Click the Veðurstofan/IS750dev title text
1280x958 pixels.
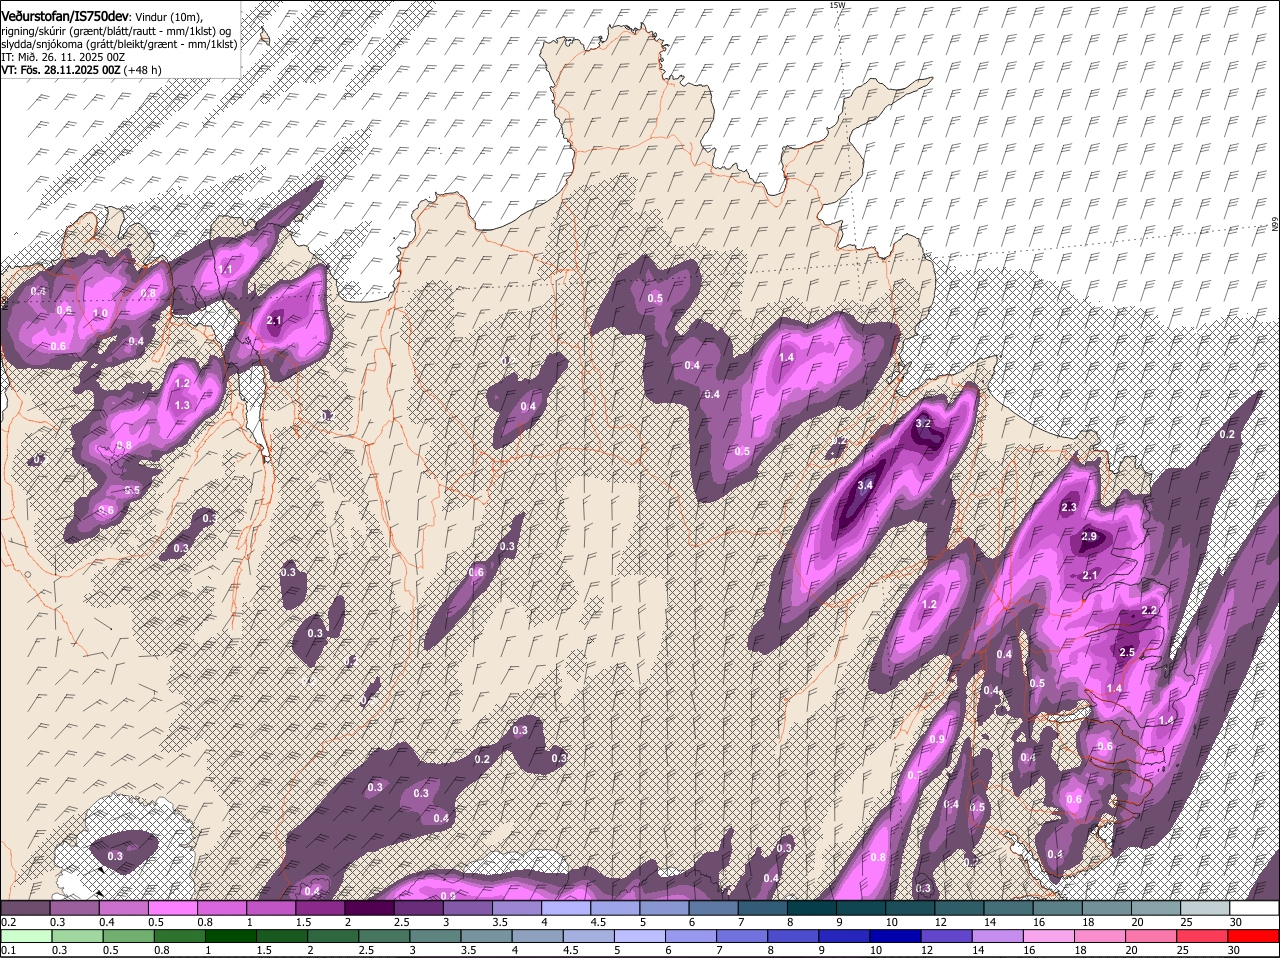pos(65,16)
